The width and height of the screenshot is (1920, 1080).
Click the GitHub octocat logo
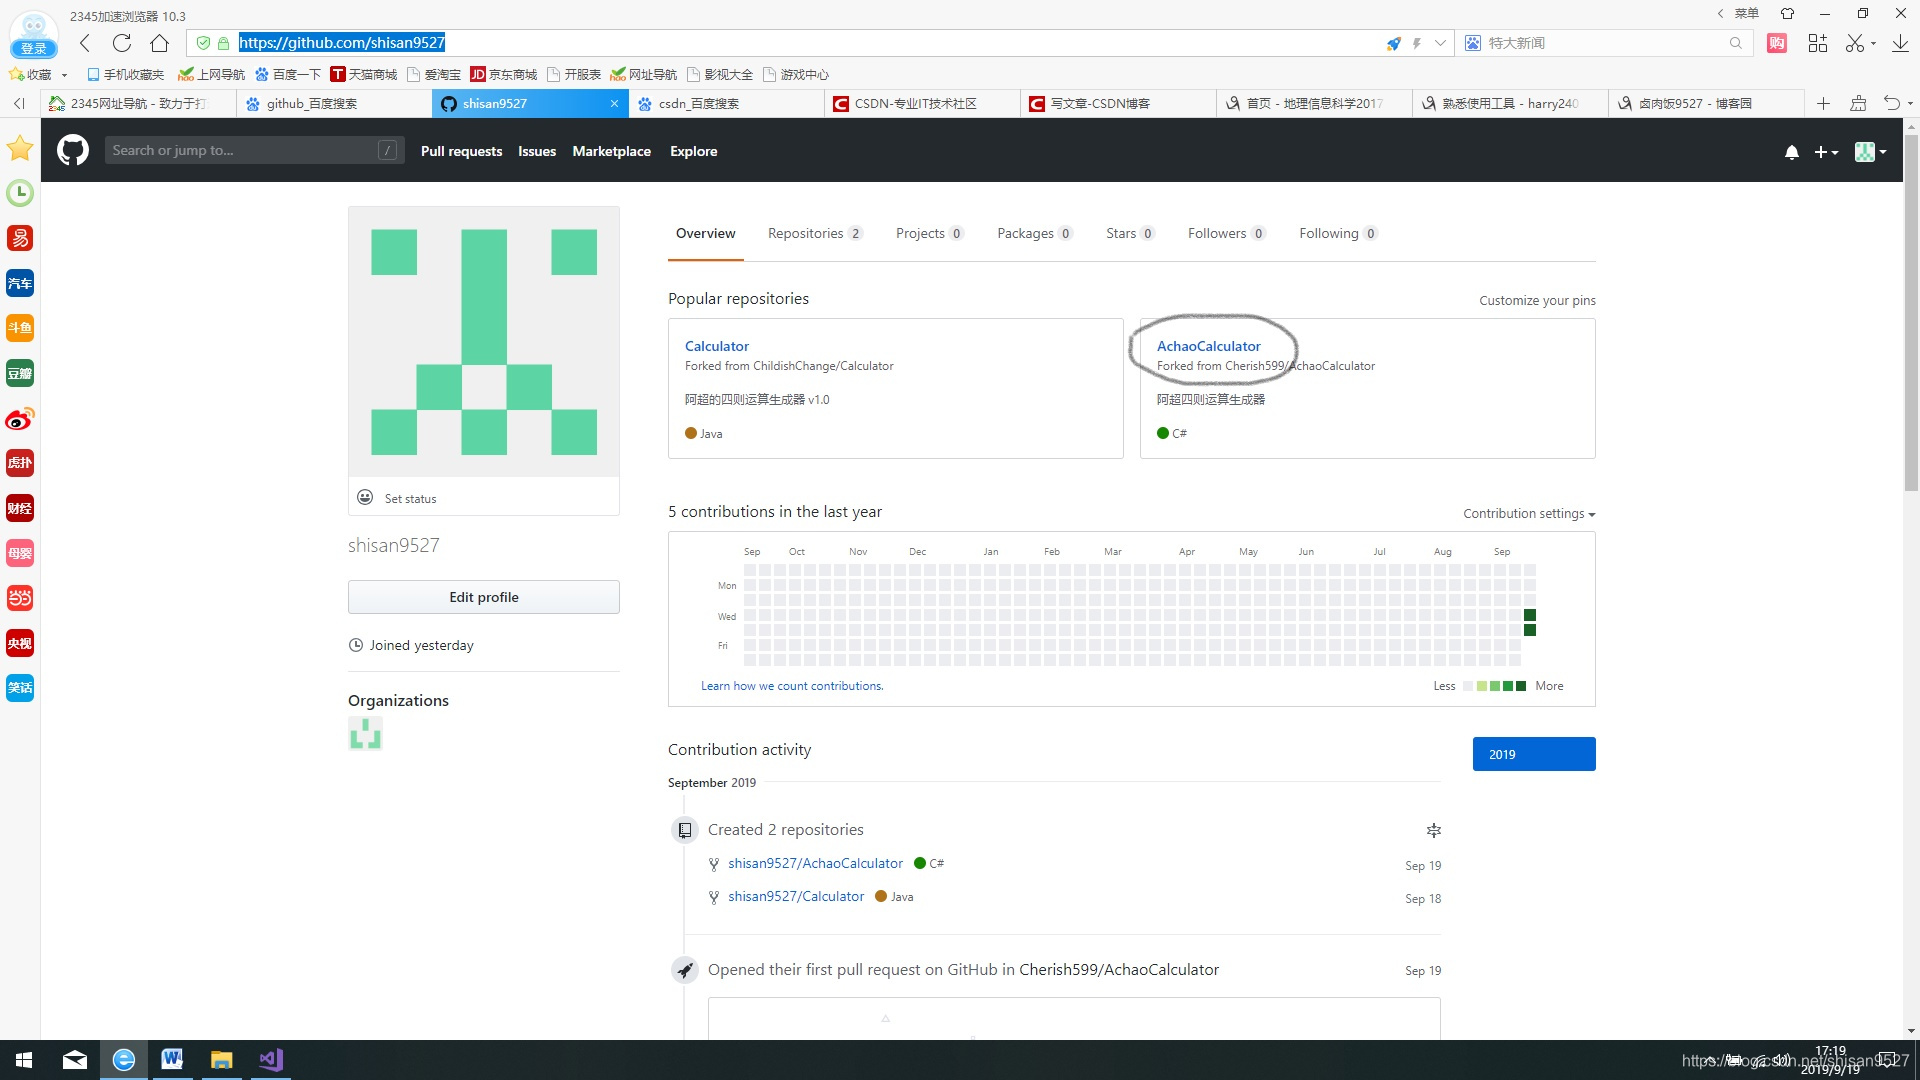[72, 151]
